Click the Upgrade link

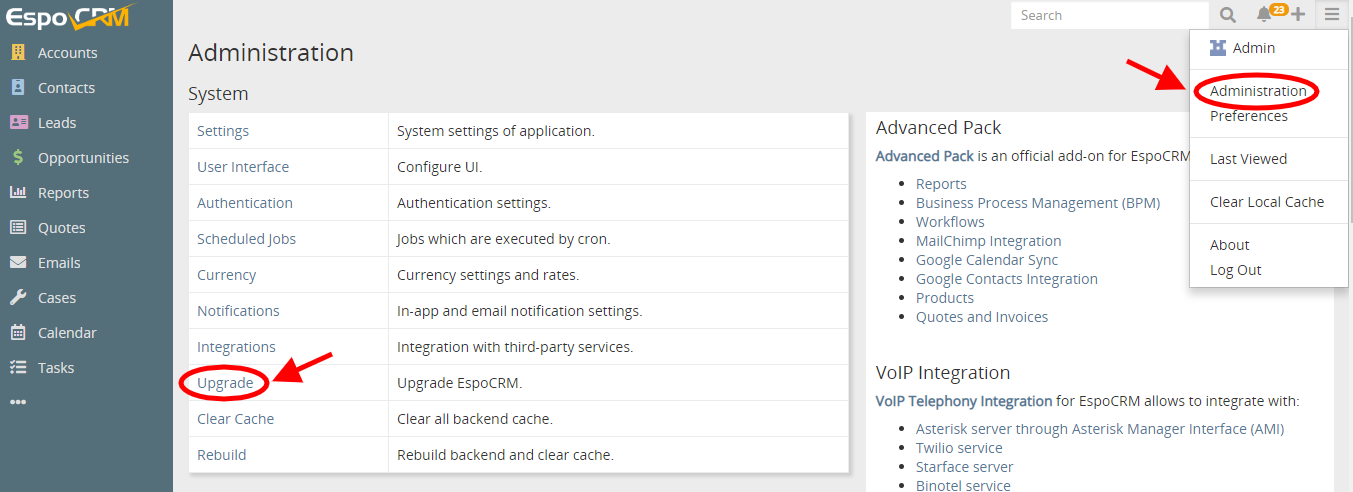point(225,383)
